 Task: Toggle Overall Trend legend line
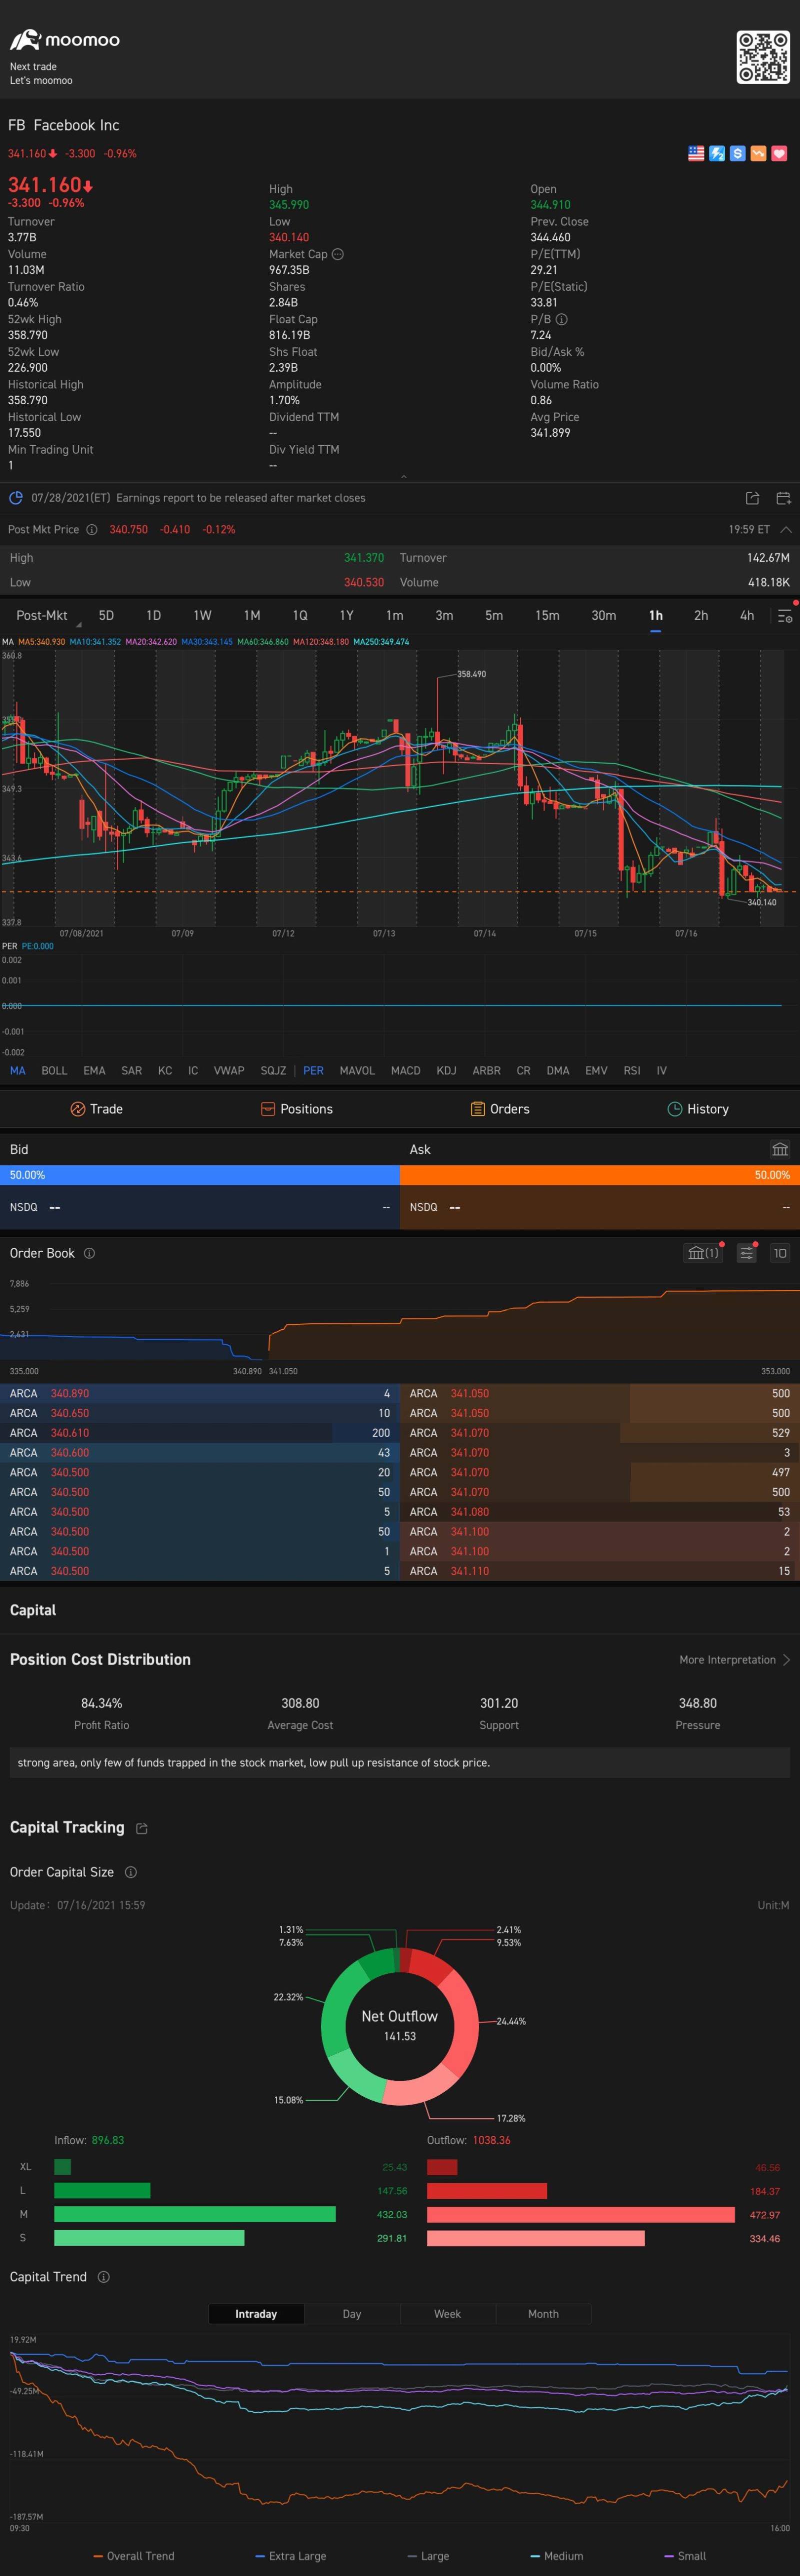(x=134, y=2556)
